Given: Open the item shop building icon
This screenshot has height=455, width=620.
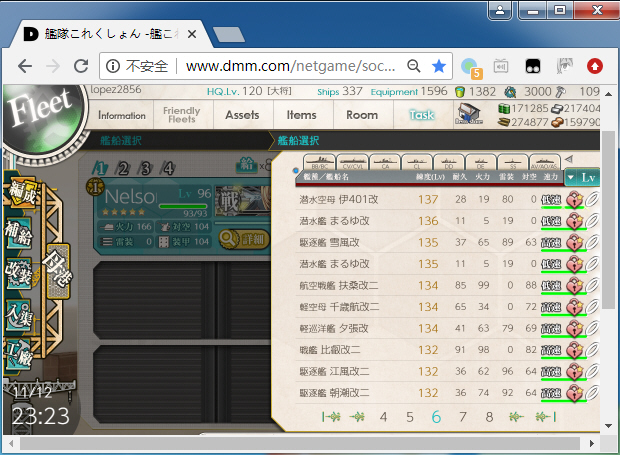Looking at the screenshot, I should click(x=469, y=113).
